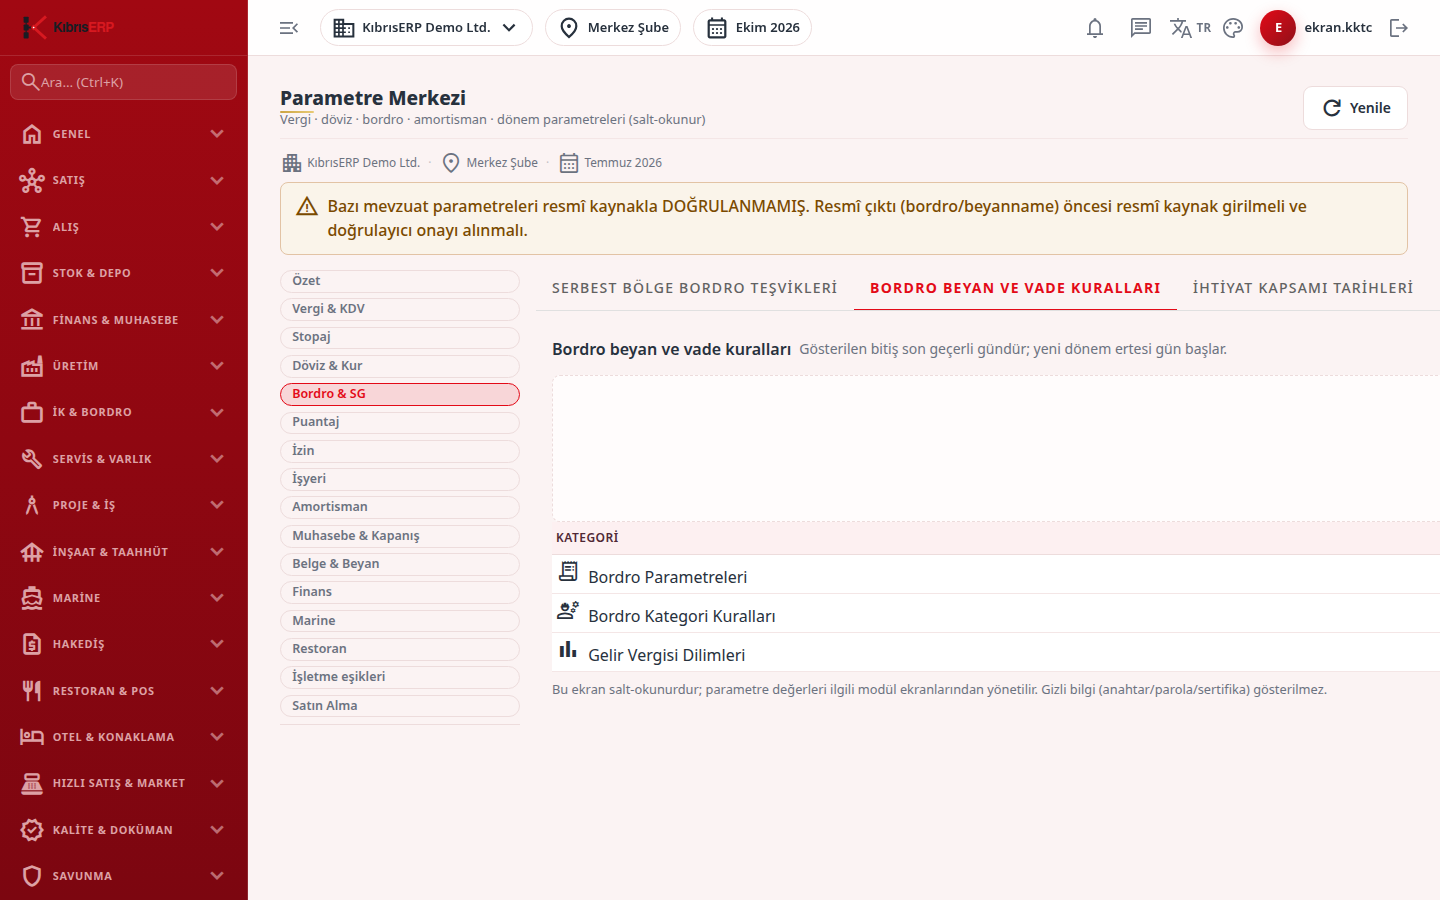This screenshot has width=1440, height=900.
Task: Open the theme palette icon
Action: (x=1233, y=28)
